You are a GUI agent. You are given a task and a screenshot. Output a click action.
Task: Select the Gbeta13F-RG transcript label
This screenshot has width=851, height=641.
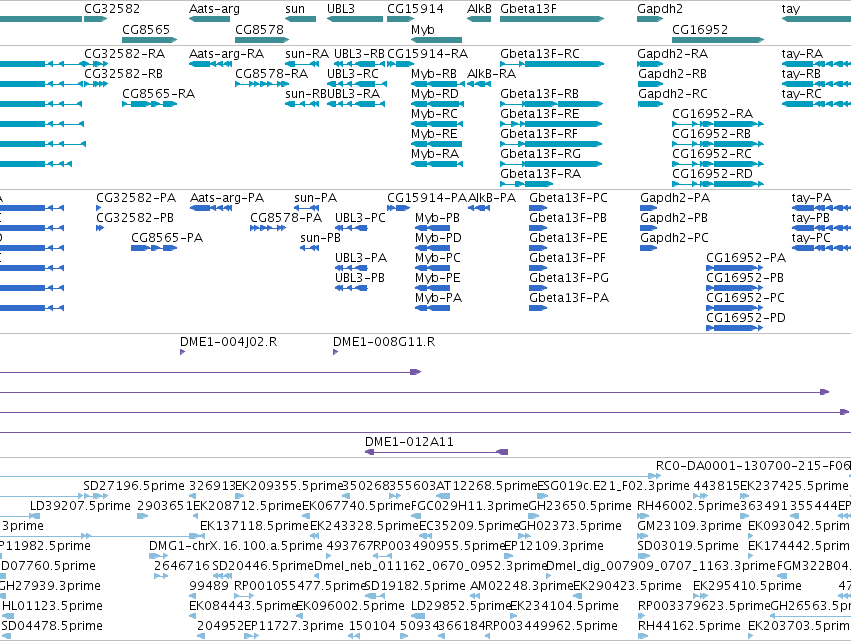pyautogui.click(x=541, y=154)
